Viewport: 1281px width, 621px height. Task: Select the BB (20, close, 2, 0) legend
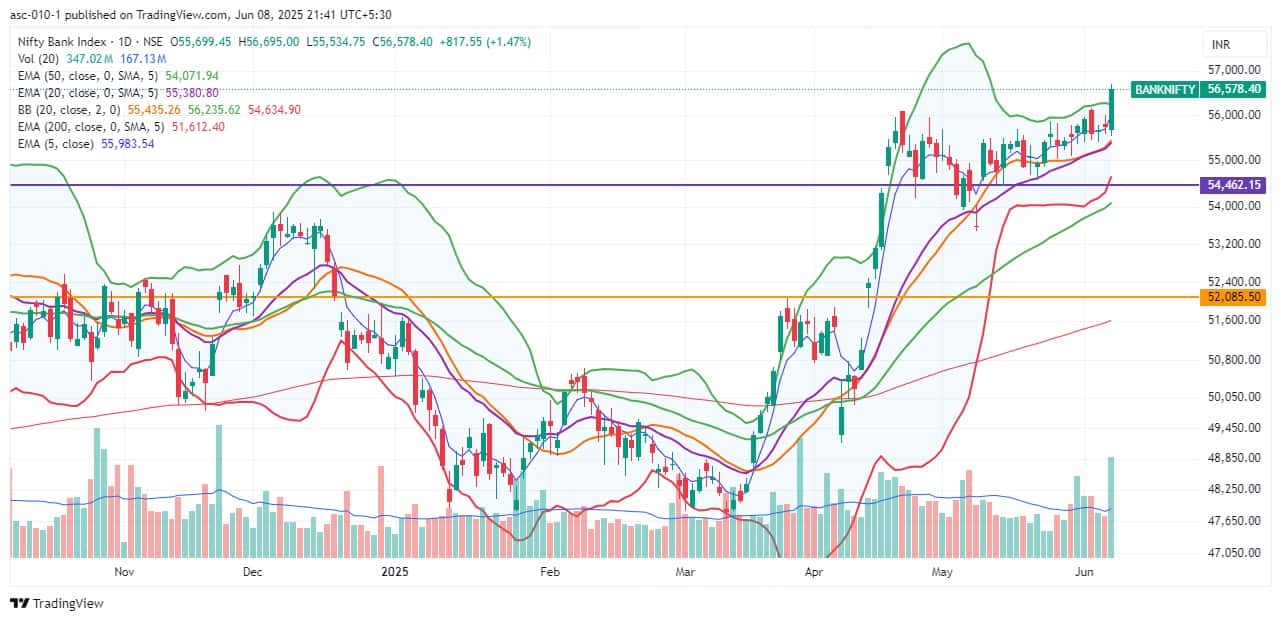(x=71, y=110)
